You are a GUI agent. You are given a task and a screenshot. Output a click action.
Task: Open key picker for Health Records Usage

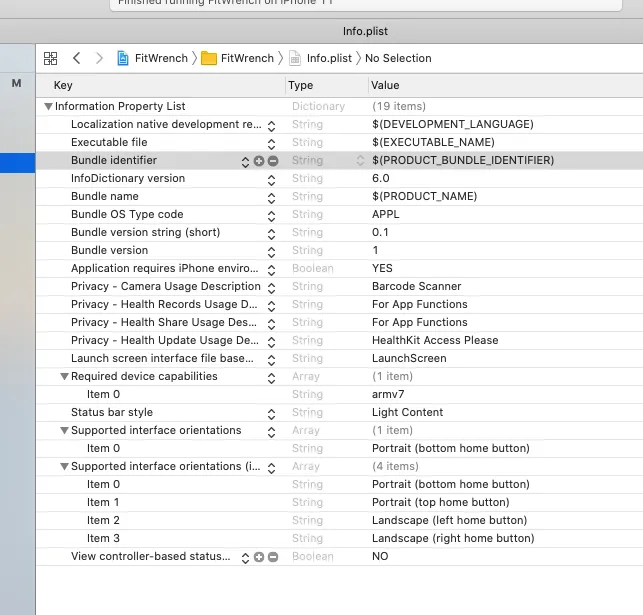pyautogui.click(x=271, y=306)
